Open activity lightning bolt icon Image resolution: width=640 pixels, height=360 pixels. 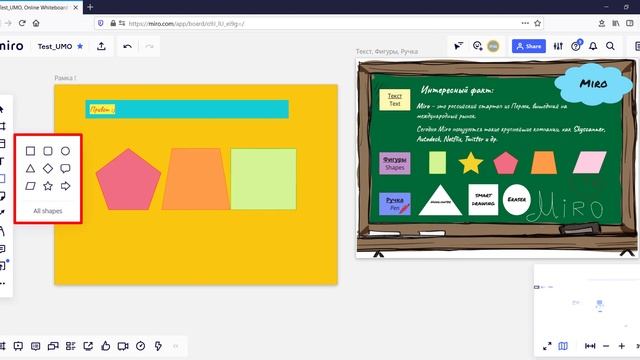[158, 346]
